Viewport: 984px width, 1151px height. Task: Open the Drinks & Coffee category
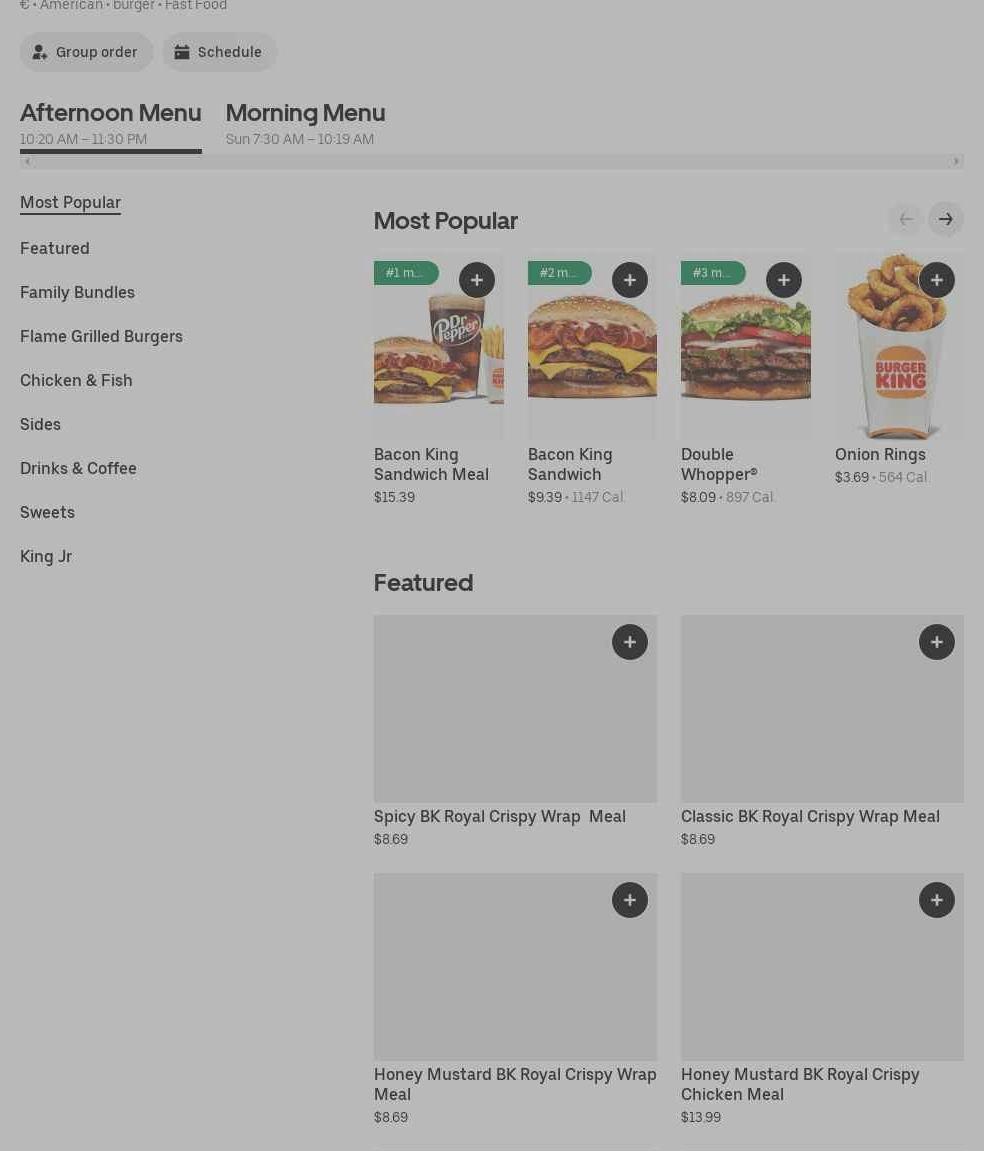(78, 468)
